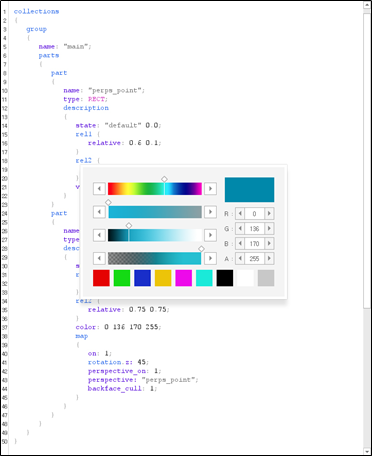
Task: Click the "on: 1" line
Action: click(x=100, y=353)
